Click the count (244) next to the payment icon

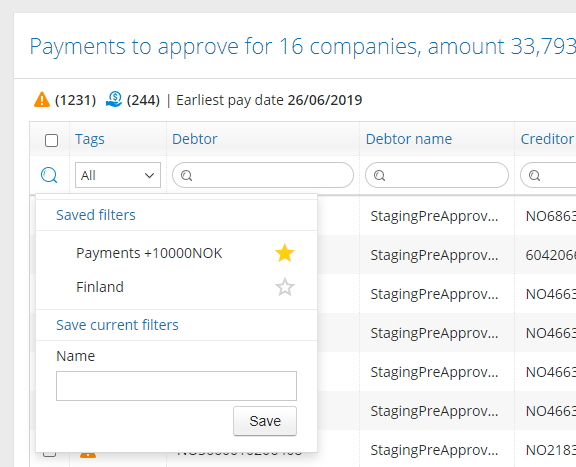click(x=143, y=100)
